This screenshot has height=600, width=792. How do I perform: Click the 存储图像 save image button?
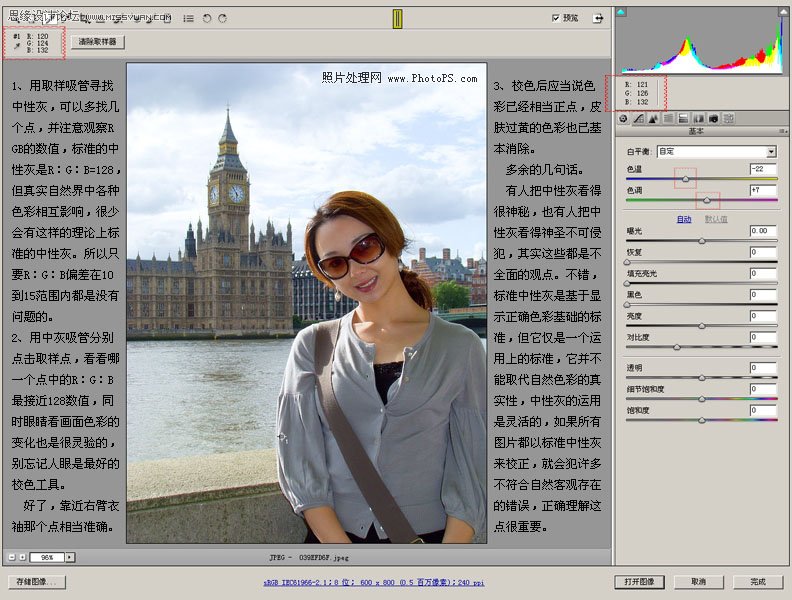36,582
